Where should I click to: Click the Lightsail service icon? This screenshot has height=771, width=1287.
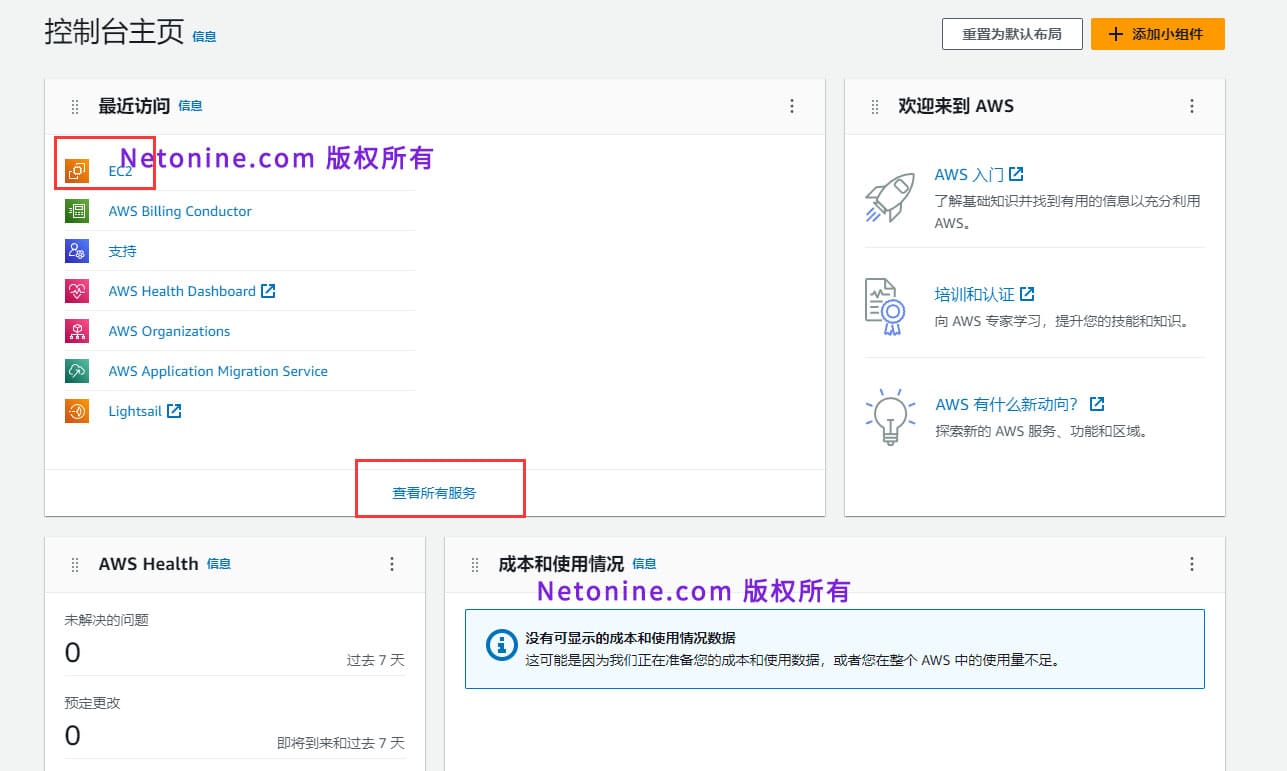click(77, 411)
